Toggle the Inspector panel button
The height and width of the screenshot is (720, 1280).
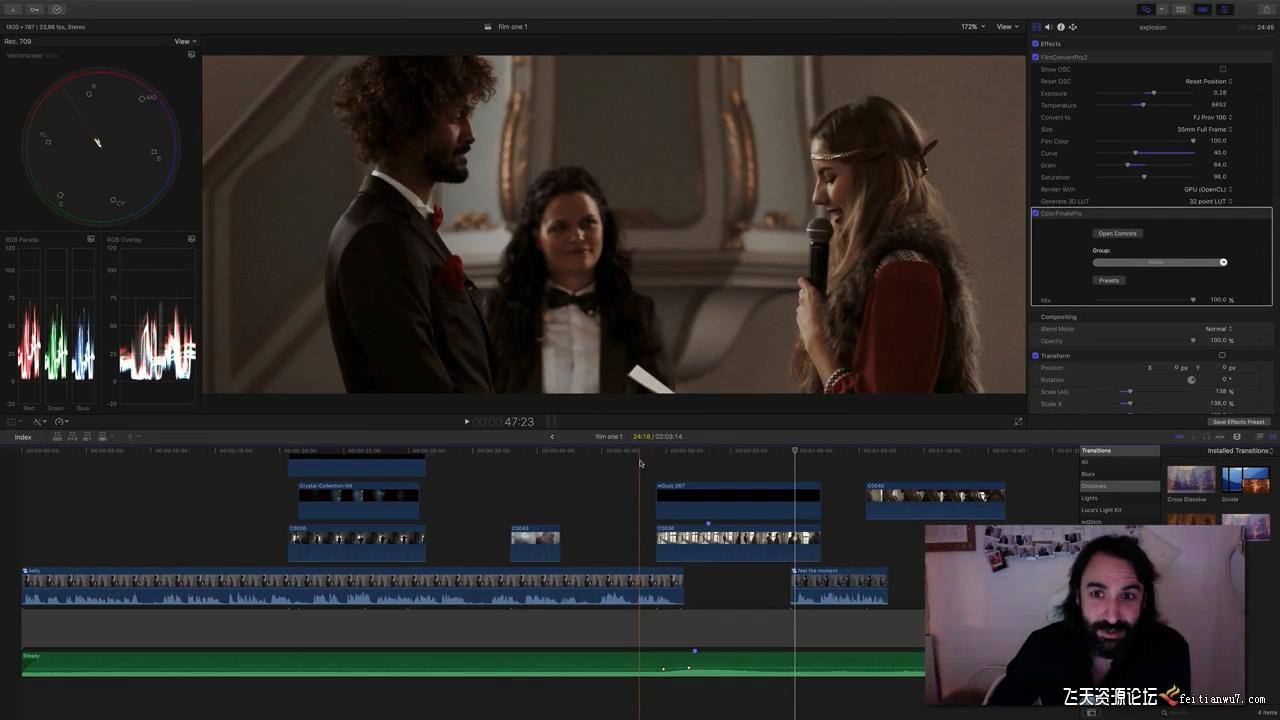[x=1224, y=9]
